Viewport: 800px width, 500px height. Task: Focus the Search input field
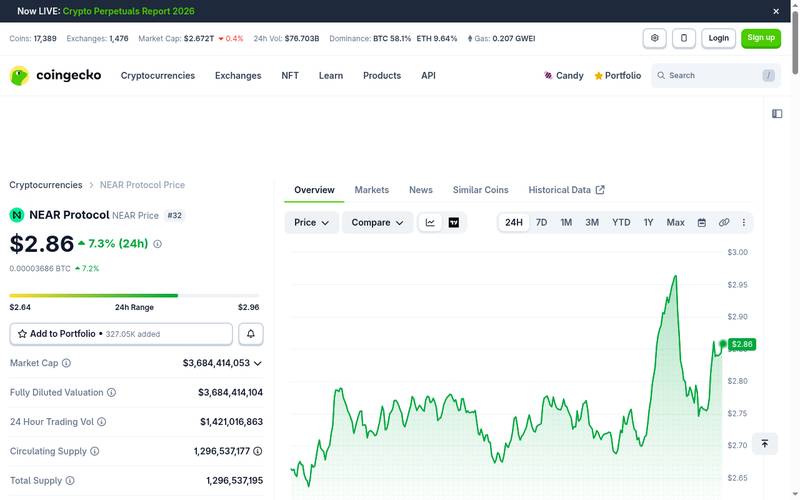click(x=716, y=76)
